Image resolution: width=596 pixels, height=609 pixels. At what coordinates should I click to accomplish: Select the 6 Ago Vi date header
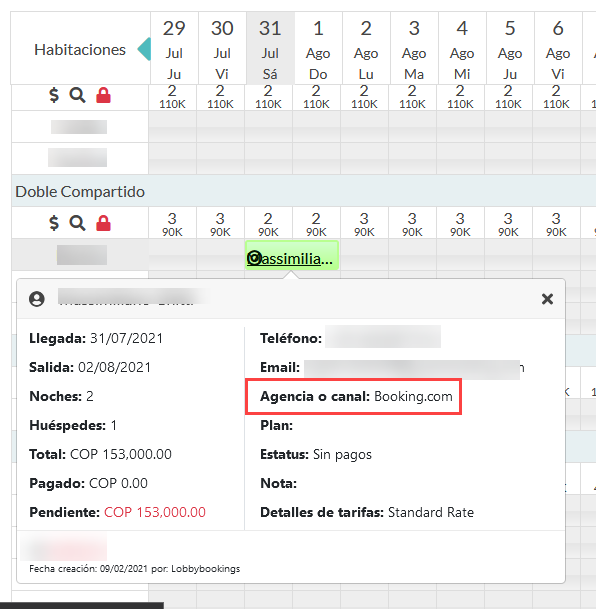pyautogui.click(x=558, y=48)
